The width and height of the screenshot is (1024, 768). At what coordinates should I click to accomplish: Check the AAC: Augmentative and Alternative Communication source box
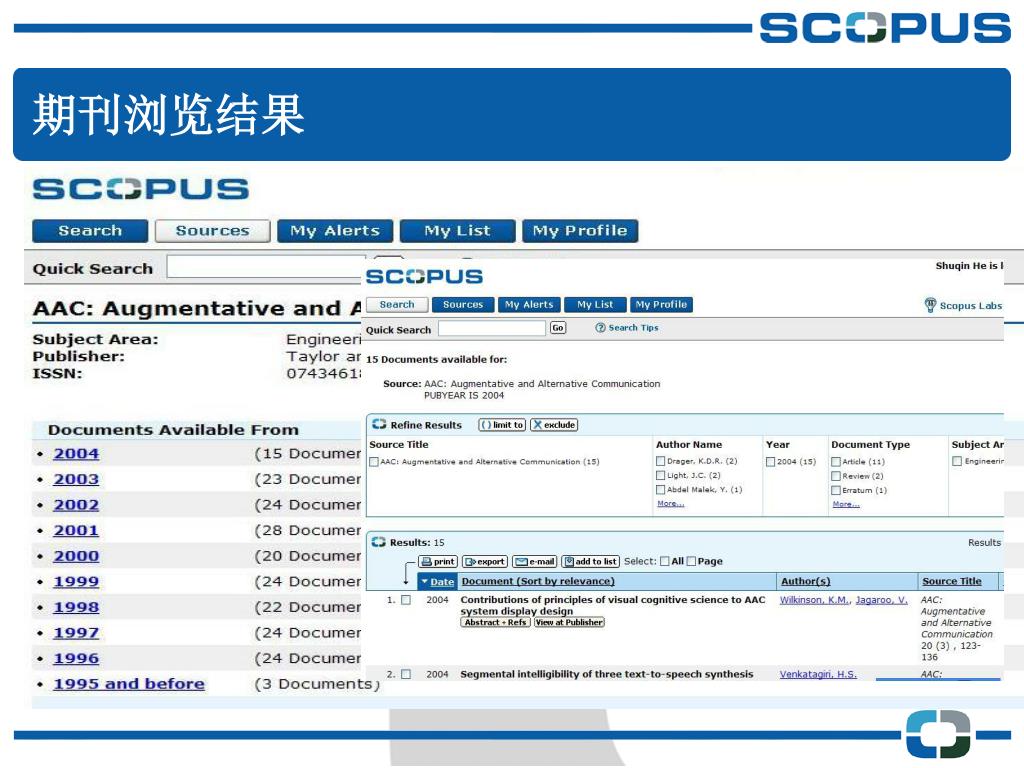[x=374, y=462]
